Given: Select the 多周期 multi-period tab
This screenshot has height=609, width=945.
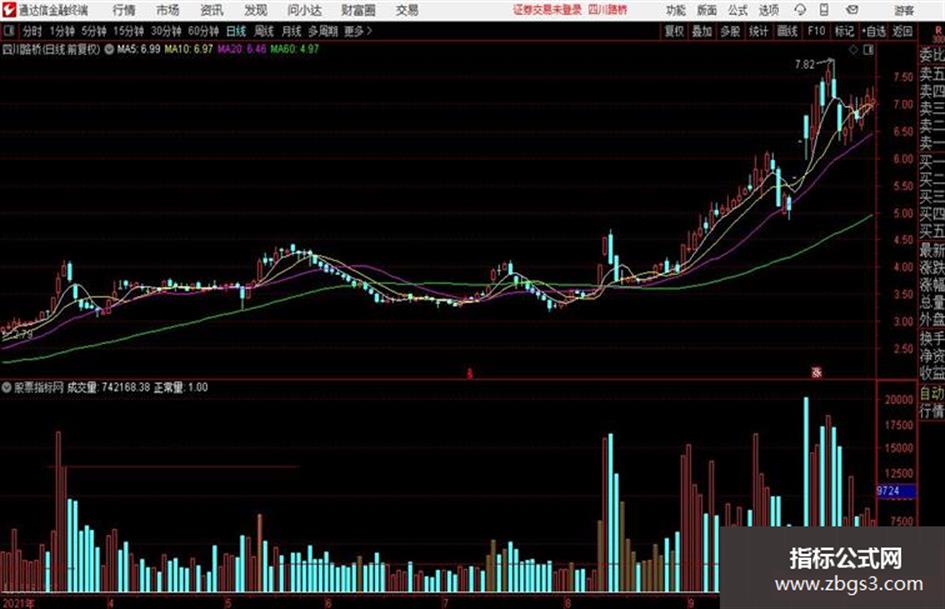Looking at the screenshot, I should tap(323, 31).
